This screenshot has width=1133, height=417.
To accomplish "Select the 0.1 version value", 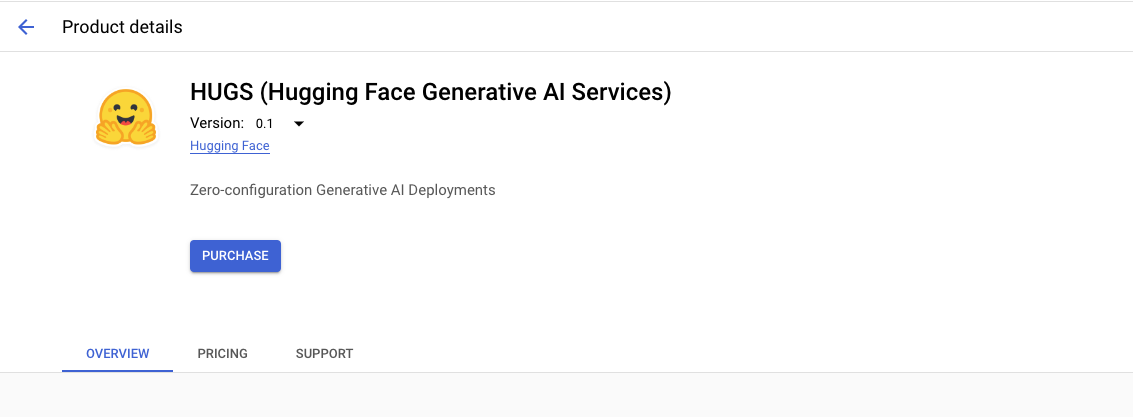I will coord(264,124).
